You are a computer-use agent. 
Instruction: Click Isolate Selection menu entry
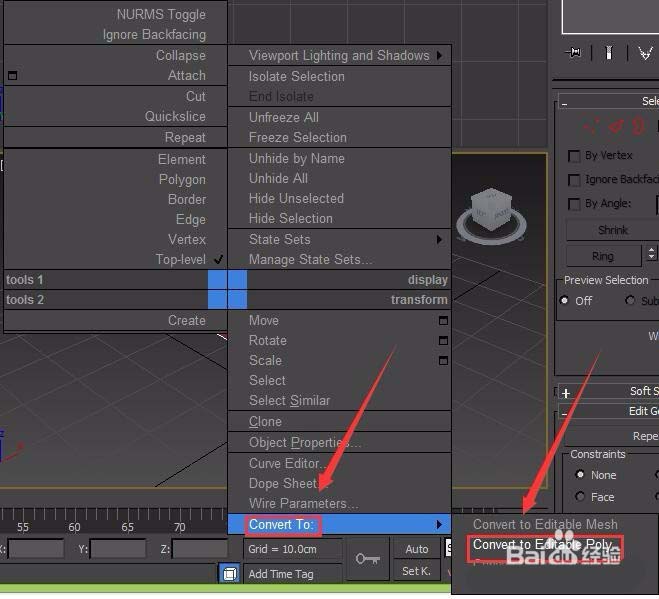[x=297, y=77]
